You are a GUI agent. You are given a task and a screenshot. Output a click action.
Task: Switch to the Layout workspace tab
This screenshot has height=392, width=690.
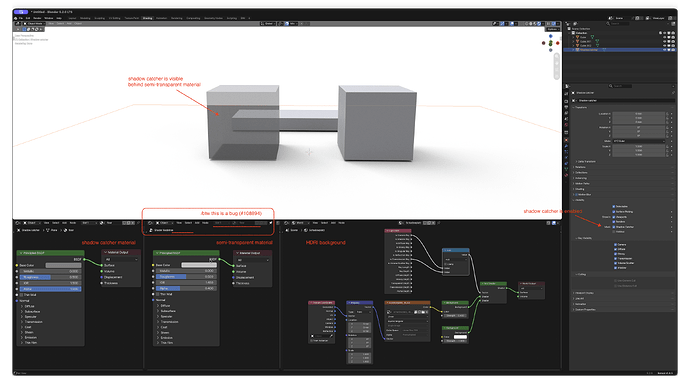pos(72,18)
